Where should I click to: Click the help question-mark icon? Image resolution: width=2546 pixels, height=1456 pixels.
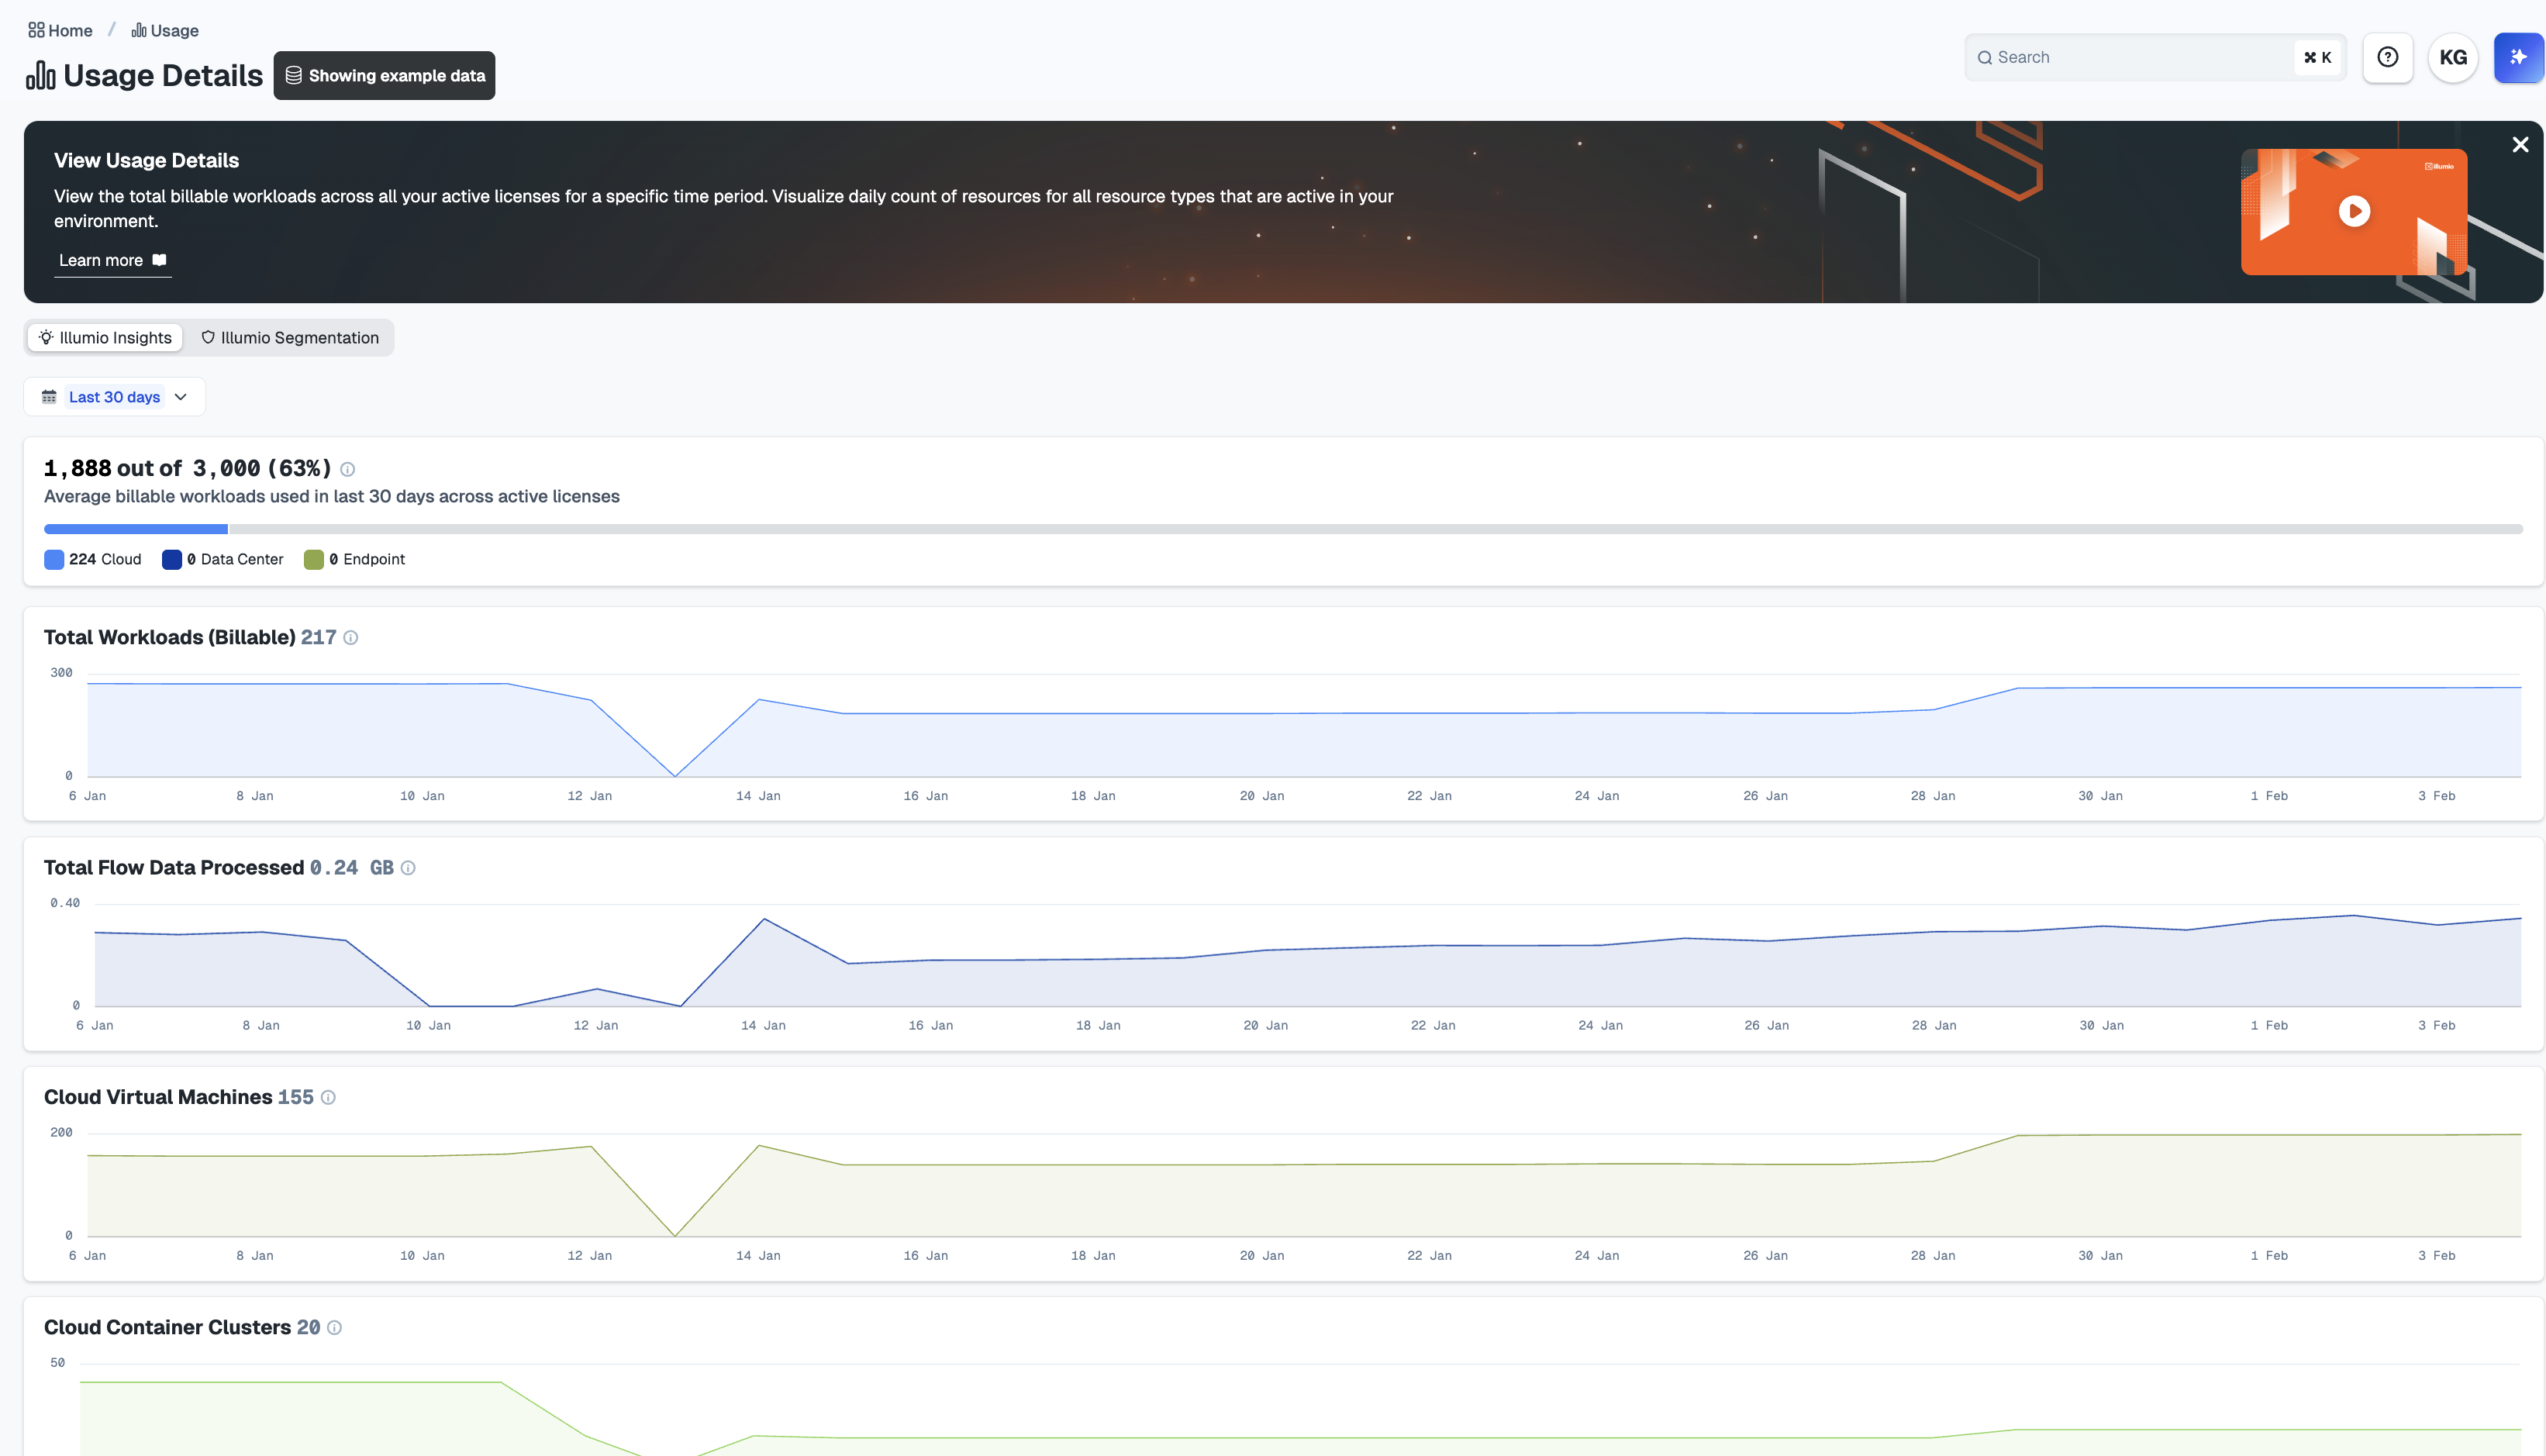tap(2388, 57)
